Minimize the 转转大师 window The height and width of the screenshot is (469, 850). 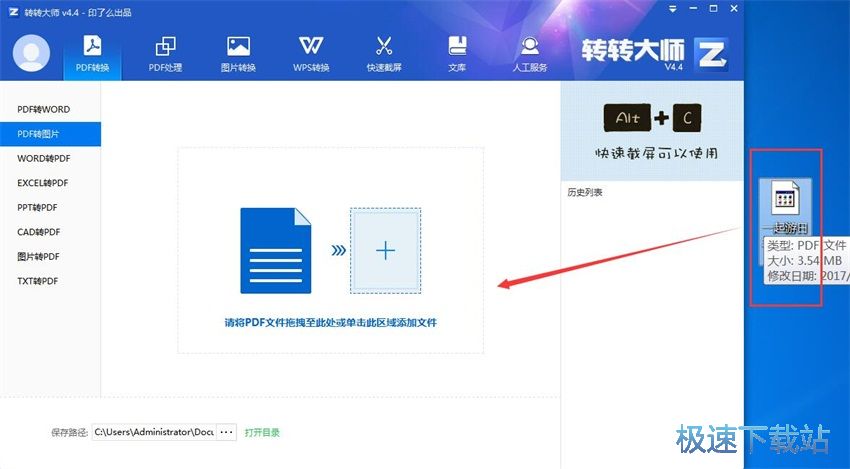point(693,9)
